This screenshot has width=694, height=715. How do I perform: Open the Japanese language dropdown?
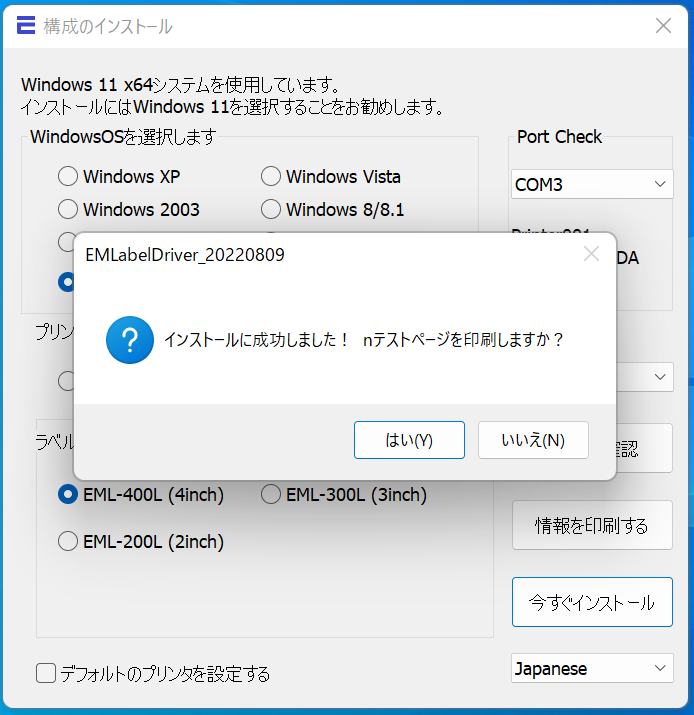[592, 668]
